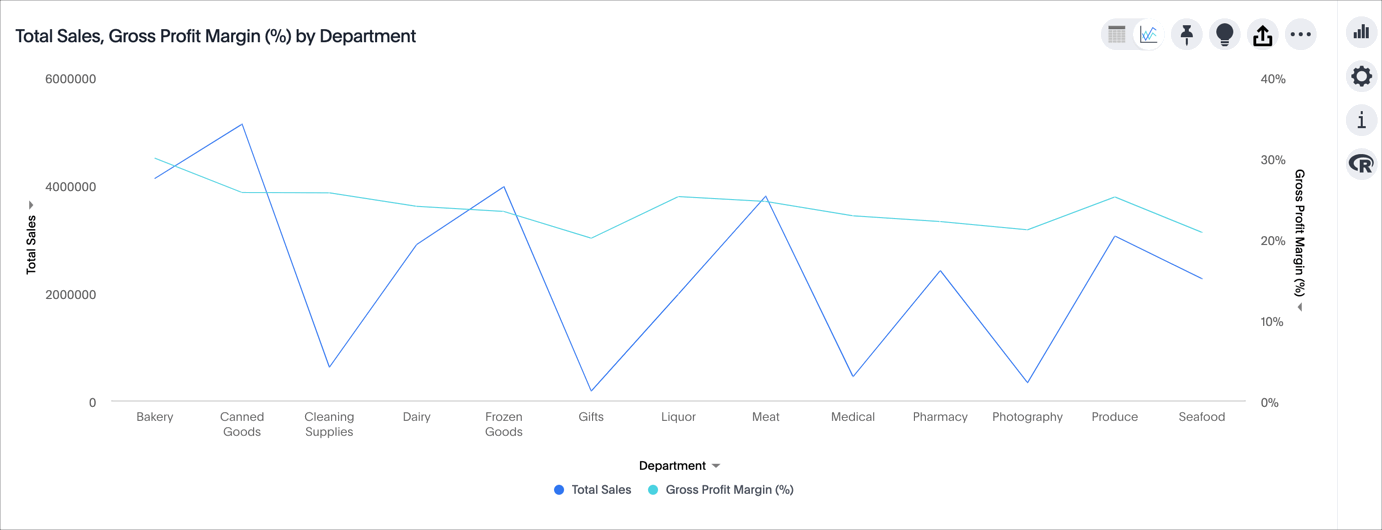This screenshot has height=530, width=1382.
Task: Run SpotIQ lightbulb analysis
Action: (1224, 35)
